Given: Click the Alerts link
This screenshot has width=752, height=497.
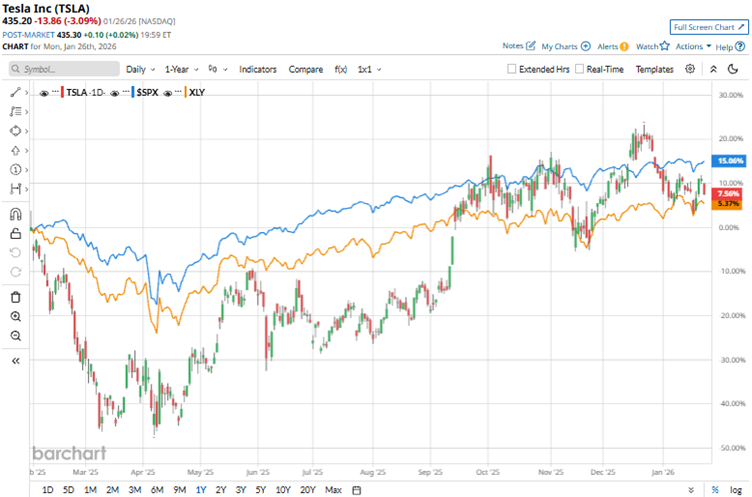Looking at the screenshot, I should click(607, 47).
